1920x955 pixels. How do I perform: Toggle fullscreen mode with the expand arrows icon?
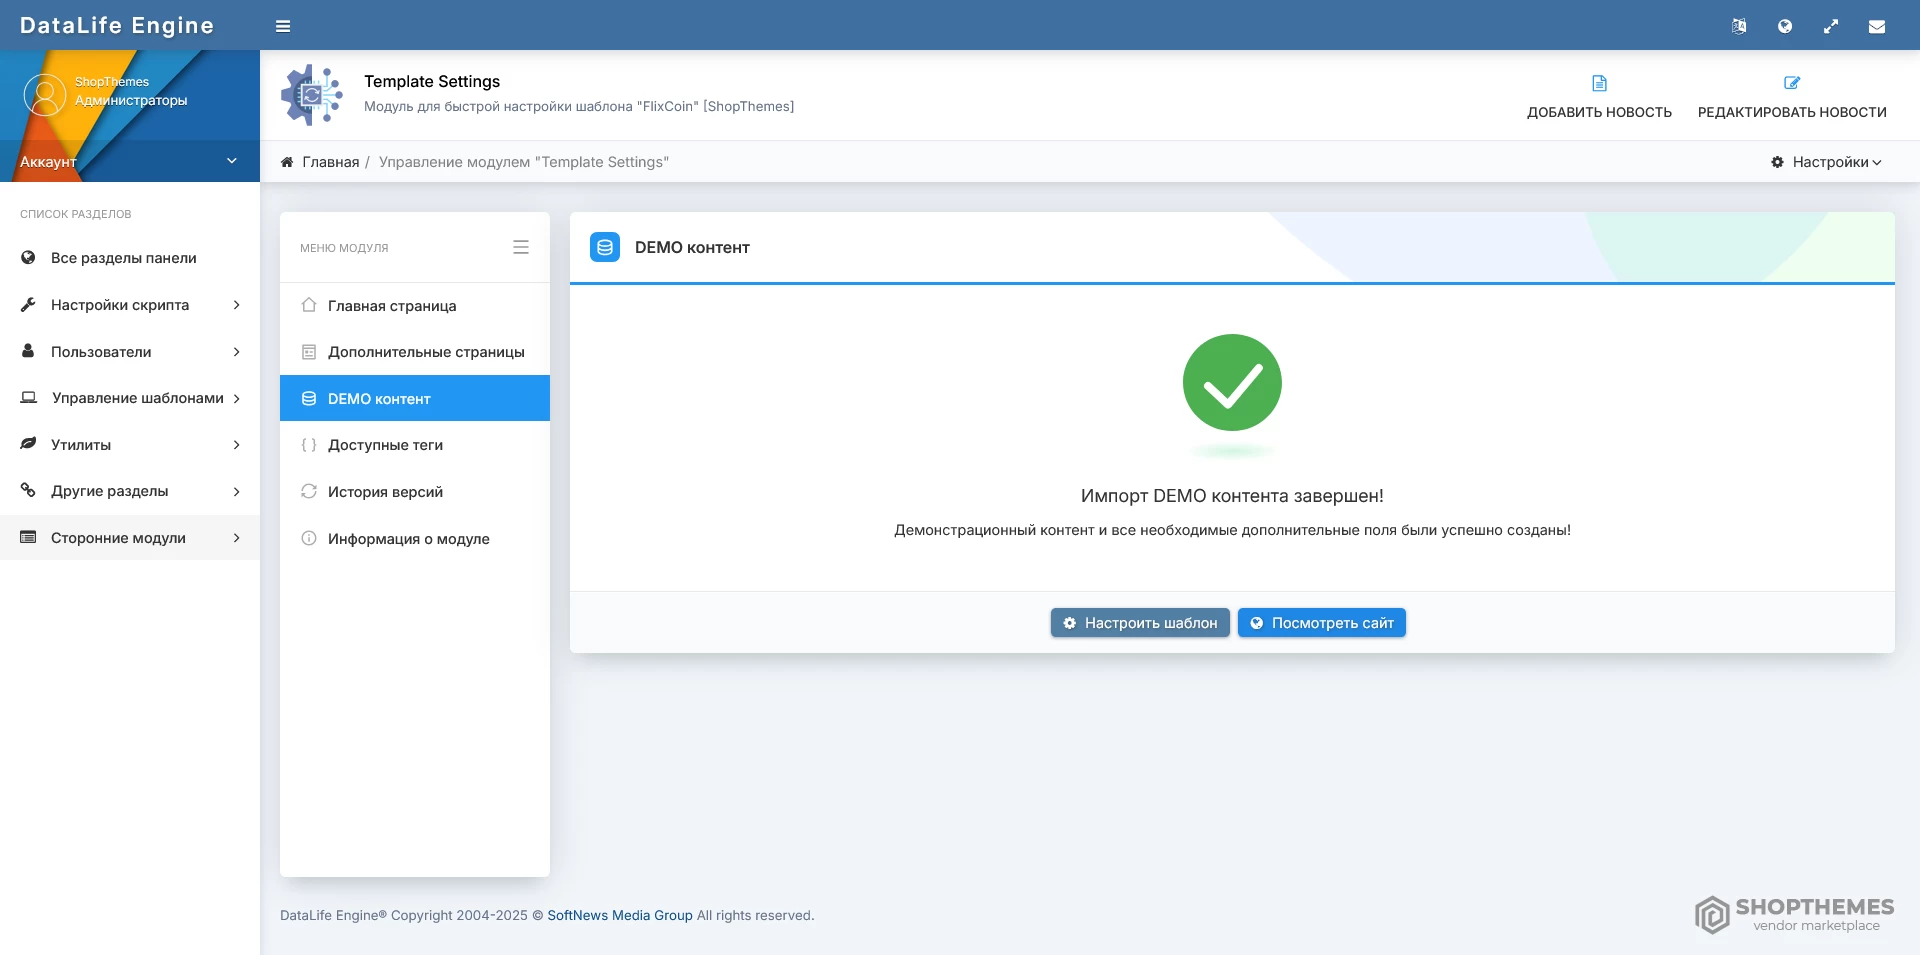1831,27
